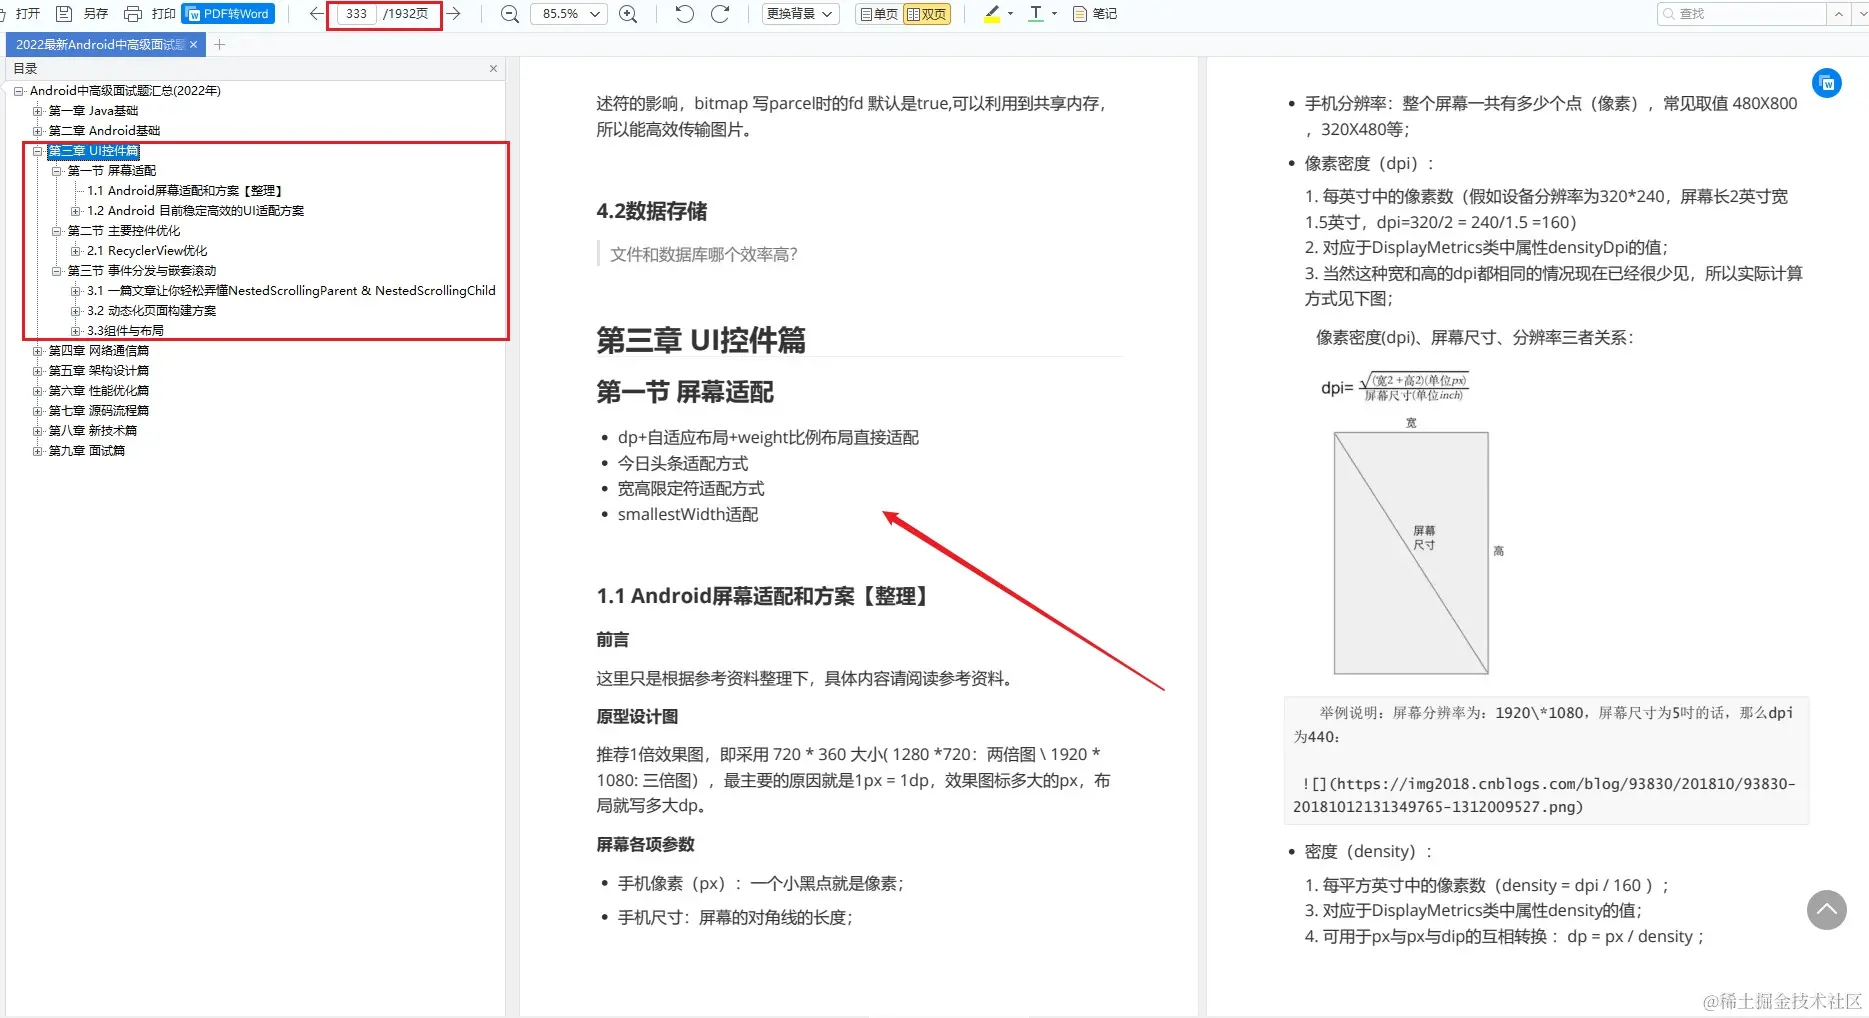Zoom out of the document

click(509, 13)
